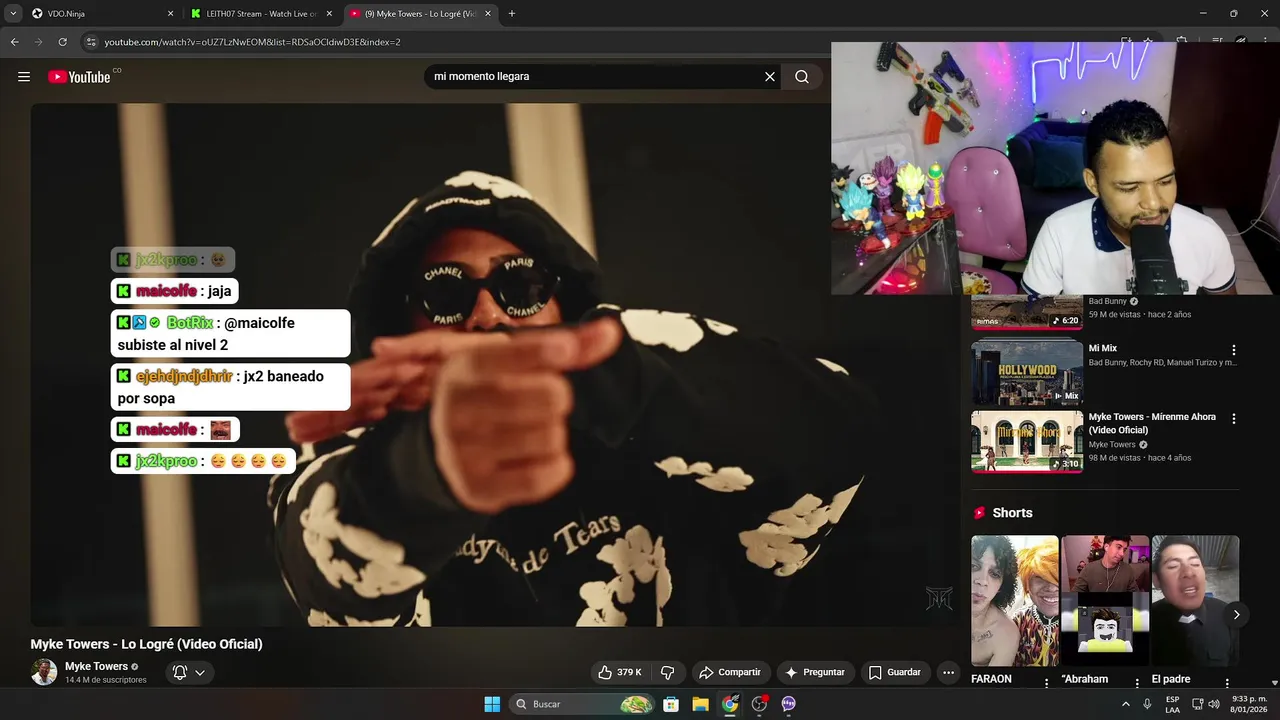Screen dimensions: 1280x720
Task: Click the Compartir share button
Action: 730,672
